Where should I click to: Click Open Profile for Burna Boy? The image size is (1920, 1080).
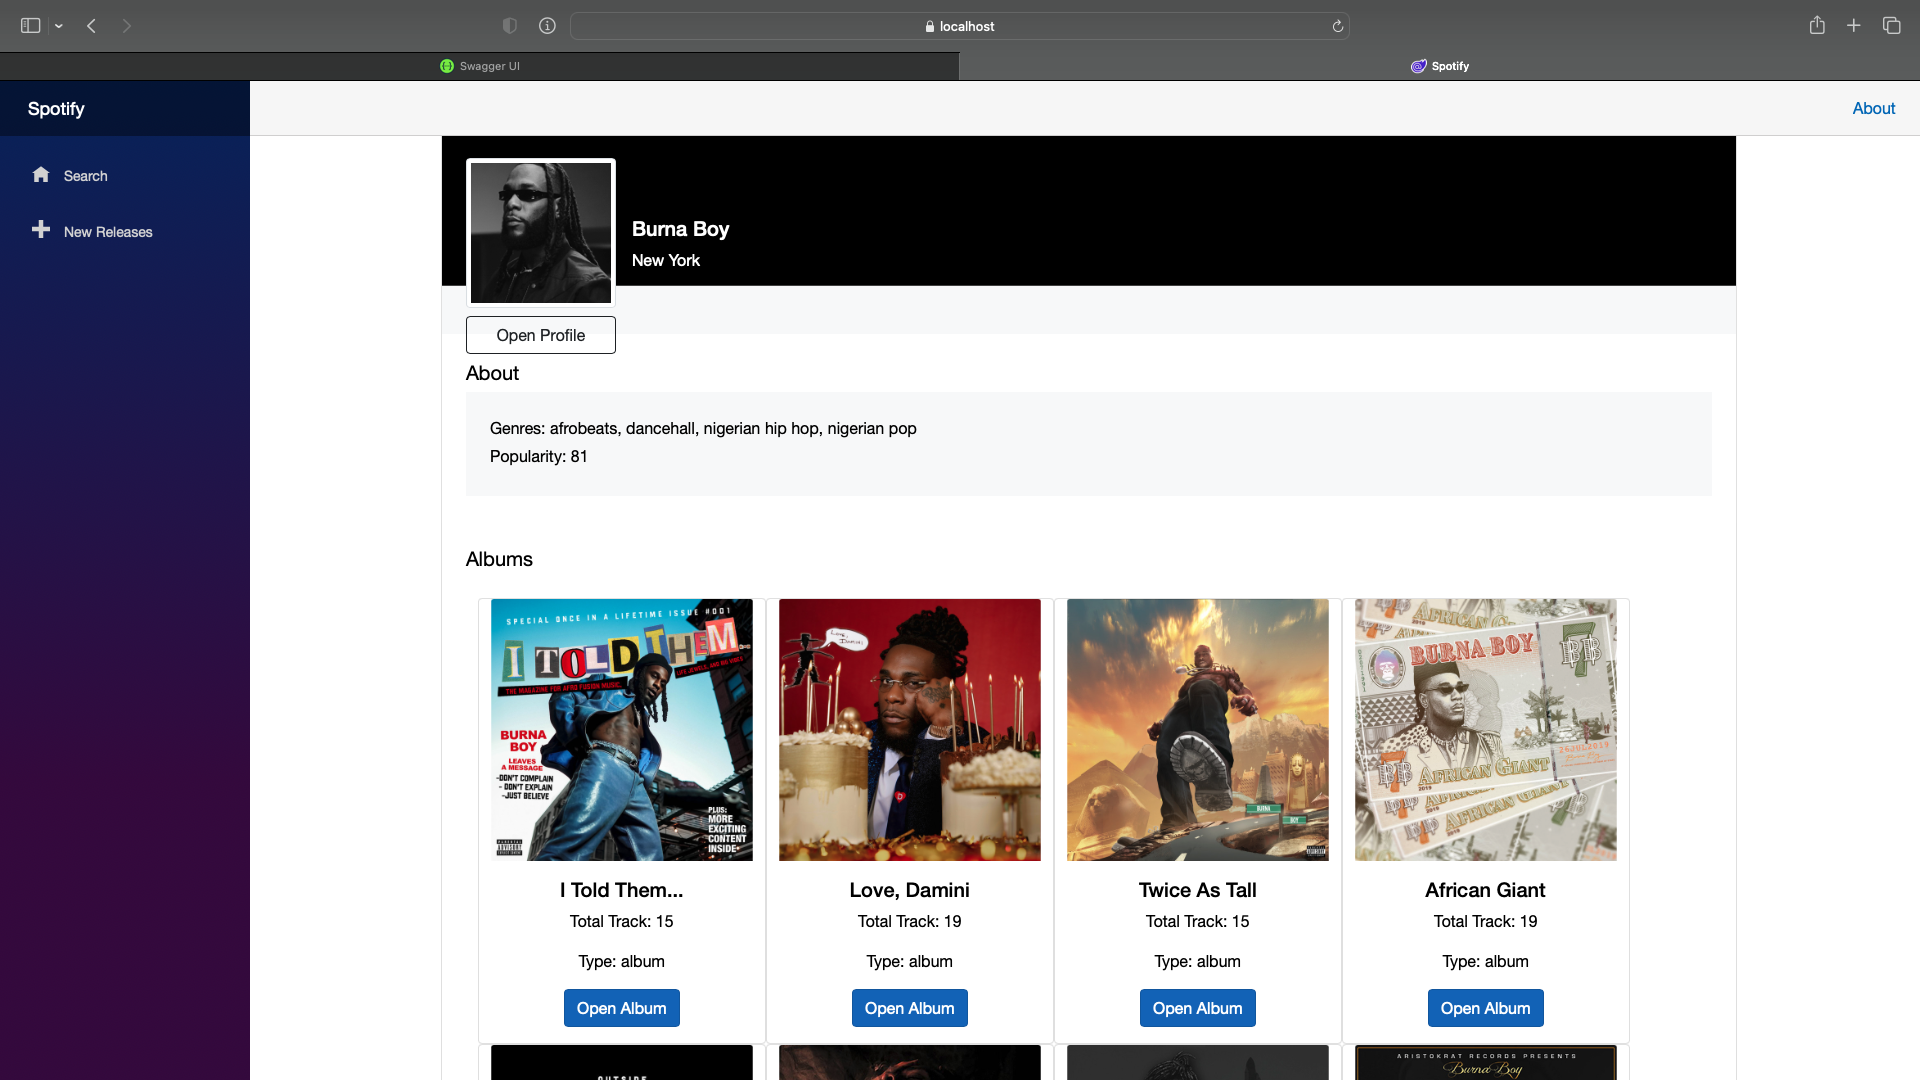(540, 335)
